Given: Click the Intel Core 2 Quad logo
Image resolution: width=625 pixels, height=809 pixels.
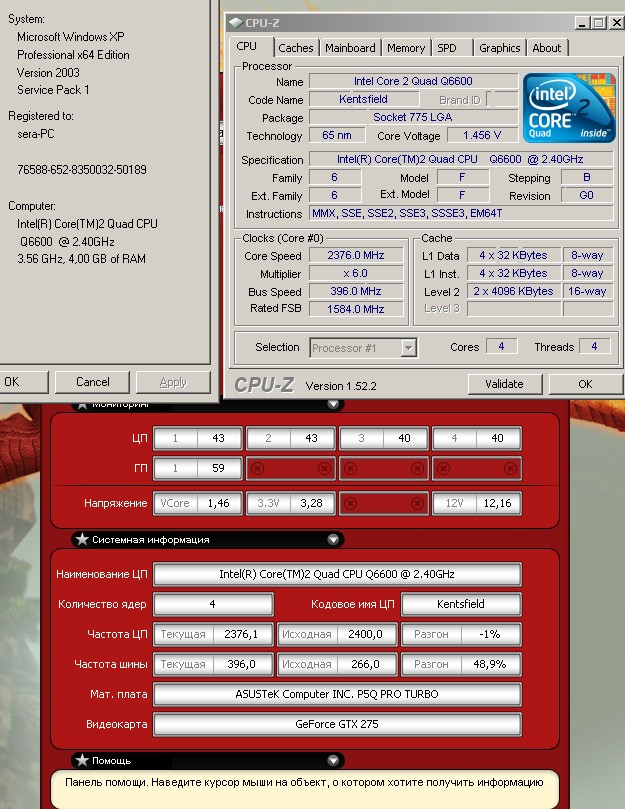Looking at the screenshot, I should coord(569,108).
